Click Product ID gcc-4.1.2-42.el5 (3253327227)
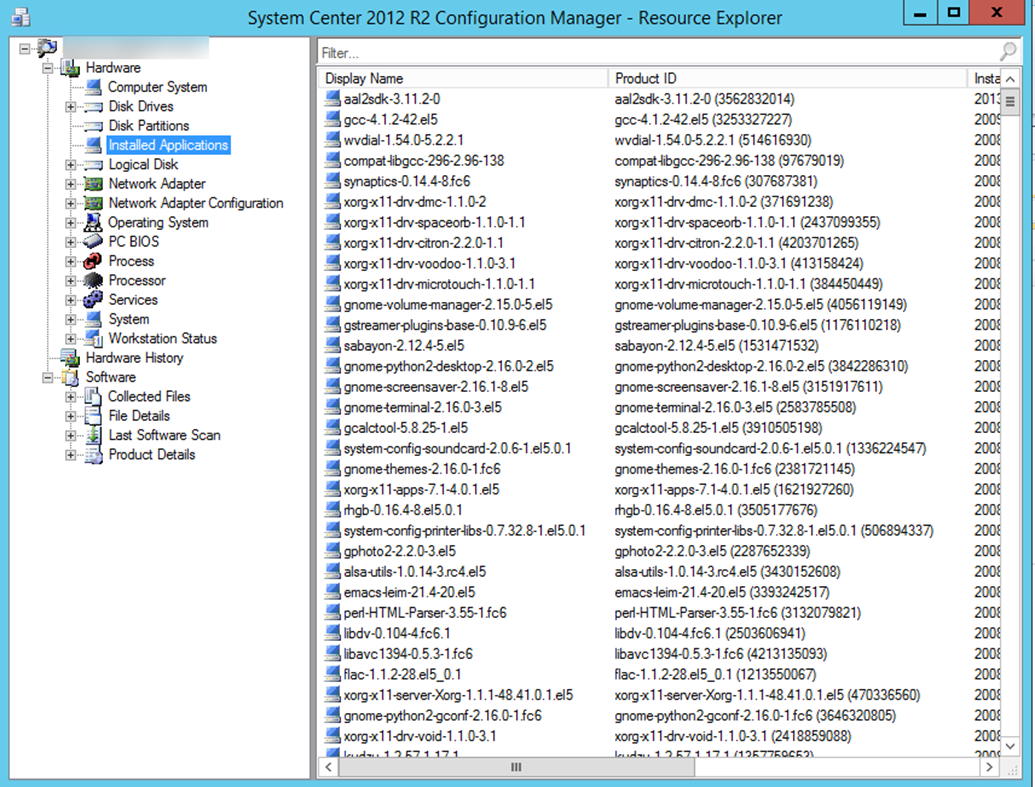Viewport: 1035px width, 787px height. (x=703, y=120)
